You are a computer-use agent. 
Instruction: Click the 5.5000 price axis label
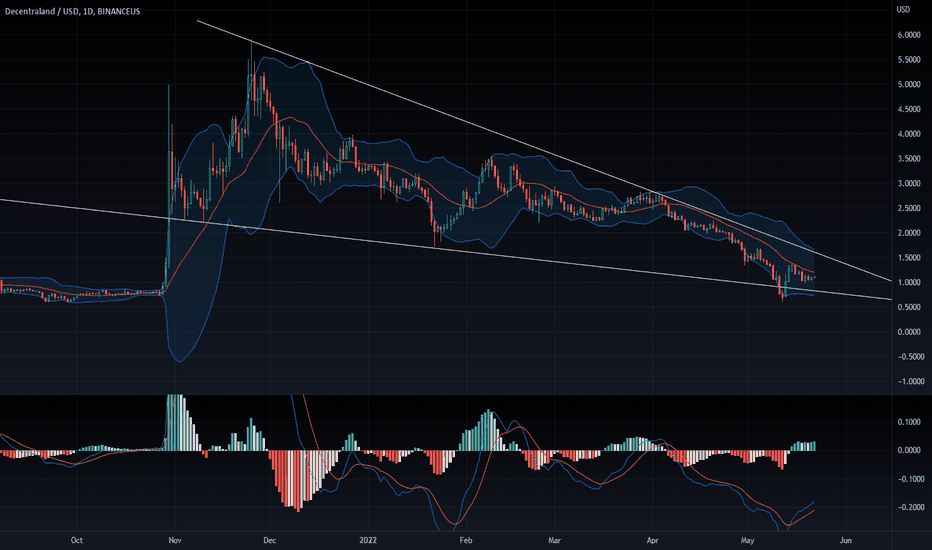(x=909, y=60)
